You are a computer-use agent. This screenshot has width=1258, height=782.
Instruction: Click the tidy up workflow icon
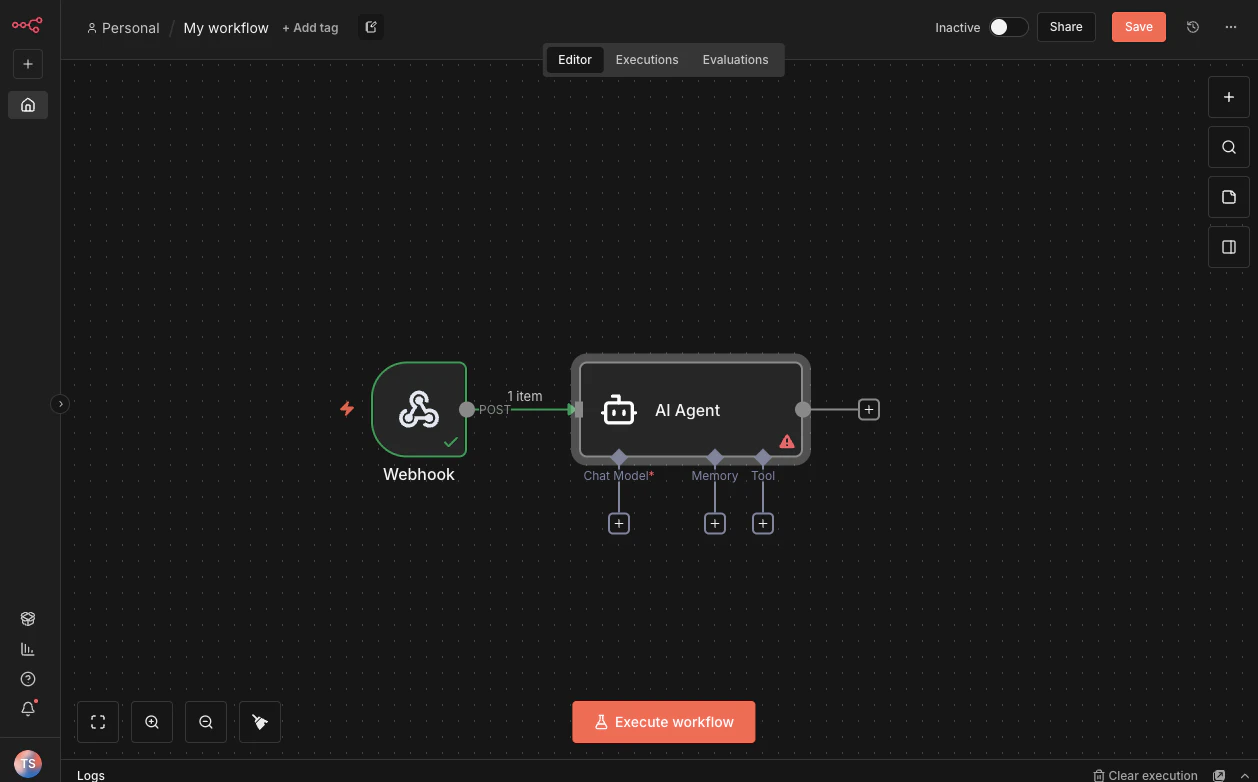coord(260,722)
